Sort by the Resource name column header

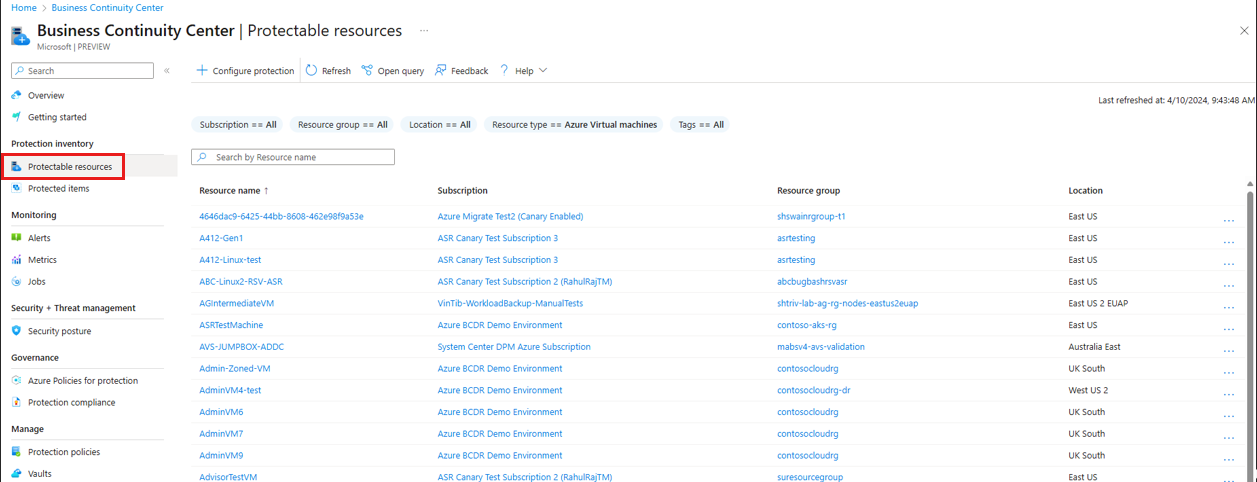[229, 190]
